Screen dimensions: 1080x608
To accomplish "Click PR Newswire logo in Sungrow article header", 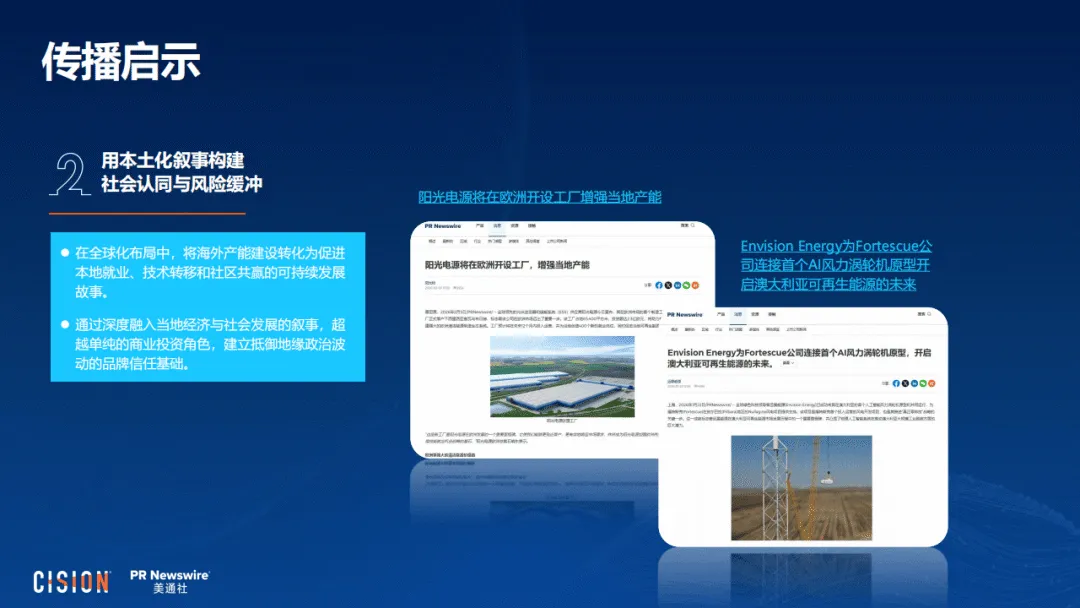I will [443, 226].
